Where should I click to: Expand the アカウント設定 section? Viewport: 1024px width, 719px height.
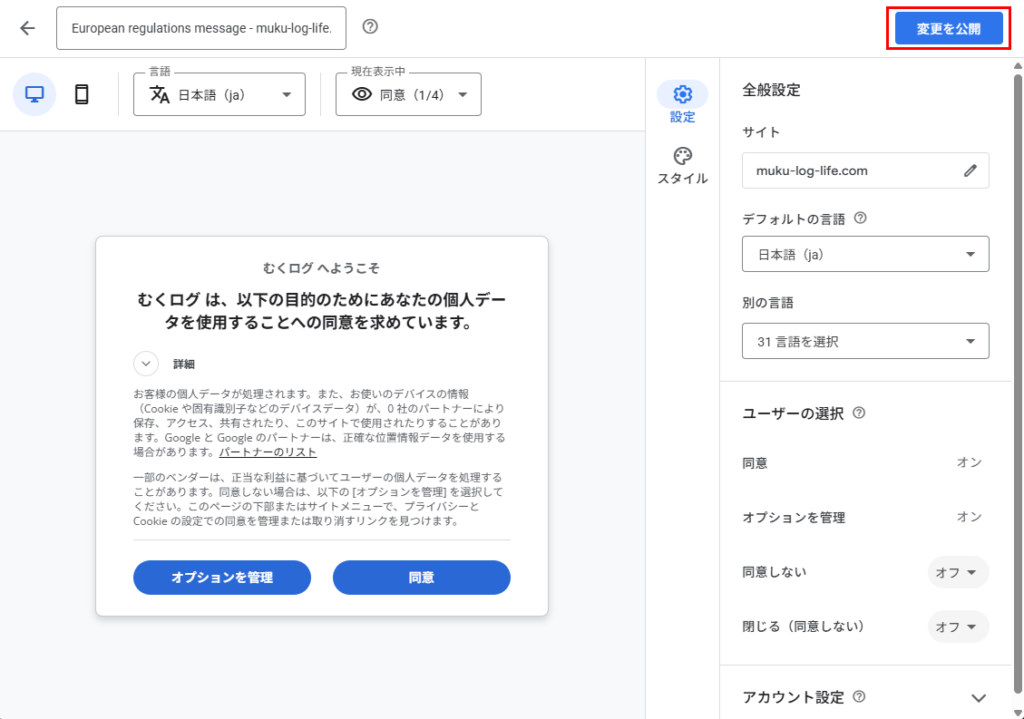[x=978, y=698]
